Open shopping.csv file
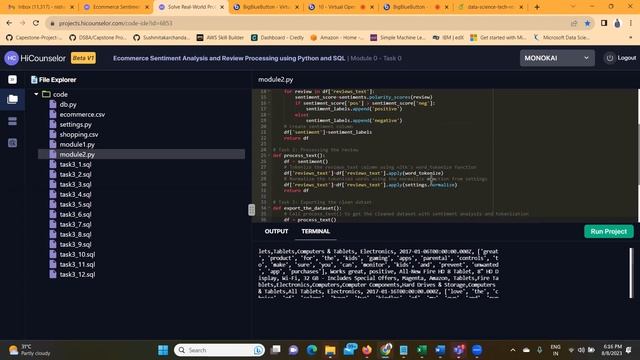The image size is (640, 360). 79,134
